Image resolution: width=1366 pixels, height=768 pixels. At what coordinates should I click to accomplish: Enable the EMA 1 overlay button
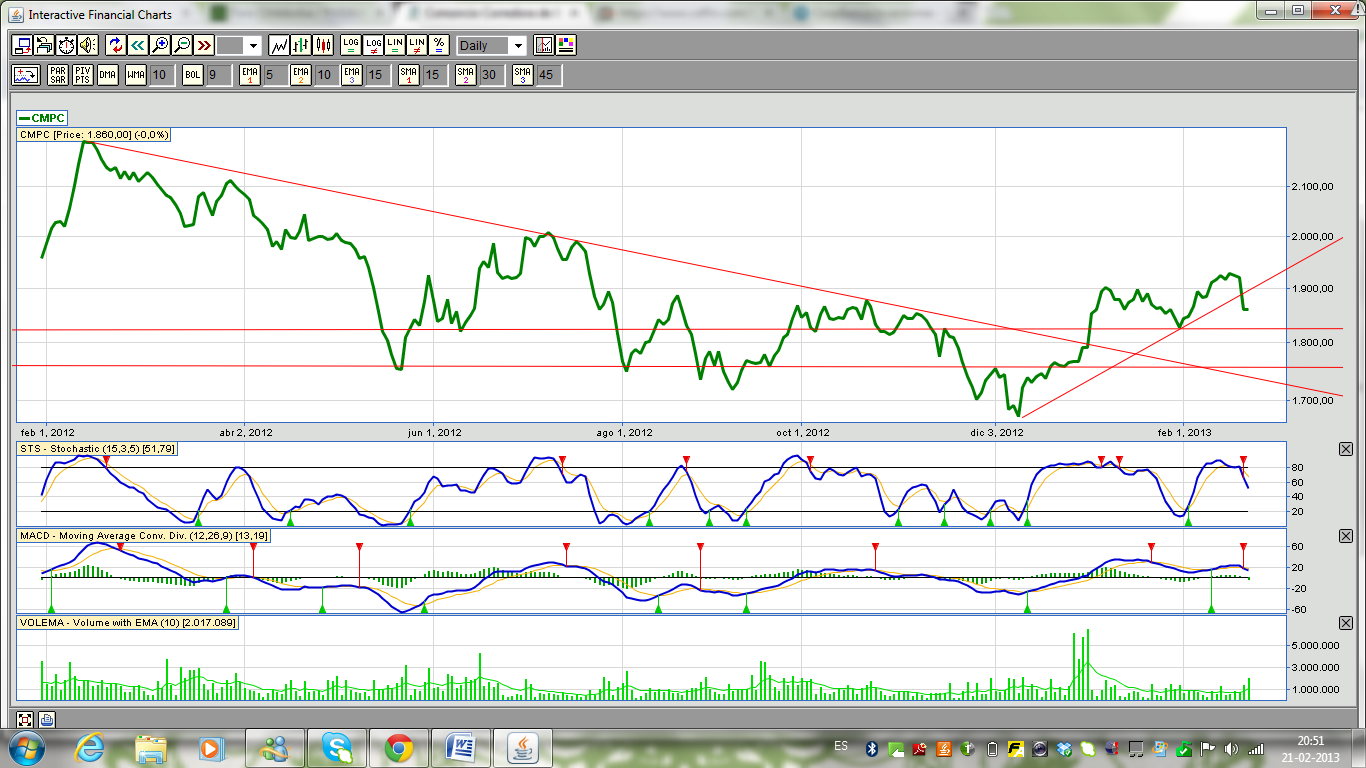tap(250, 75)
